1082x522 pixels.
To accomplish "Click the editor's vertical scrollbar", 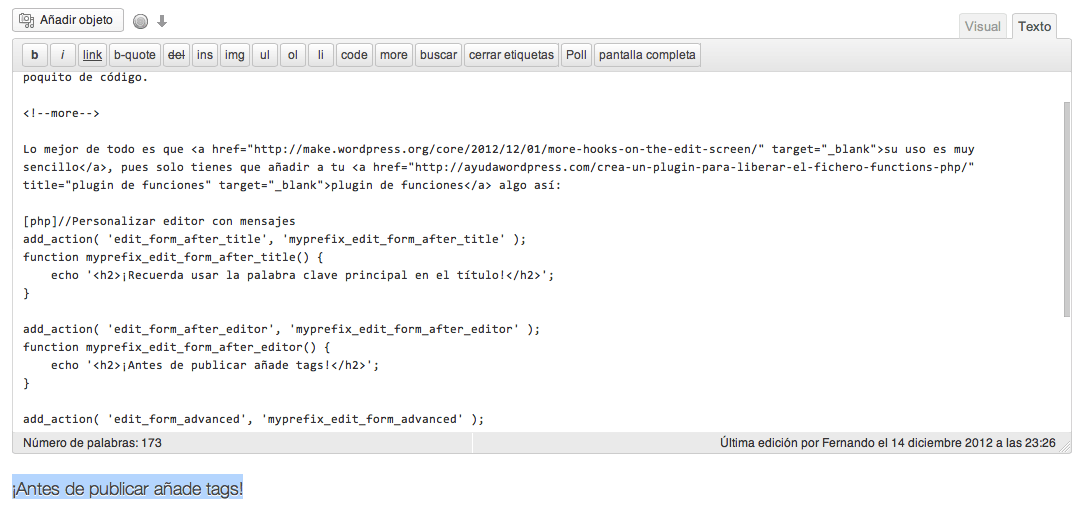I will click(1066, 210).
